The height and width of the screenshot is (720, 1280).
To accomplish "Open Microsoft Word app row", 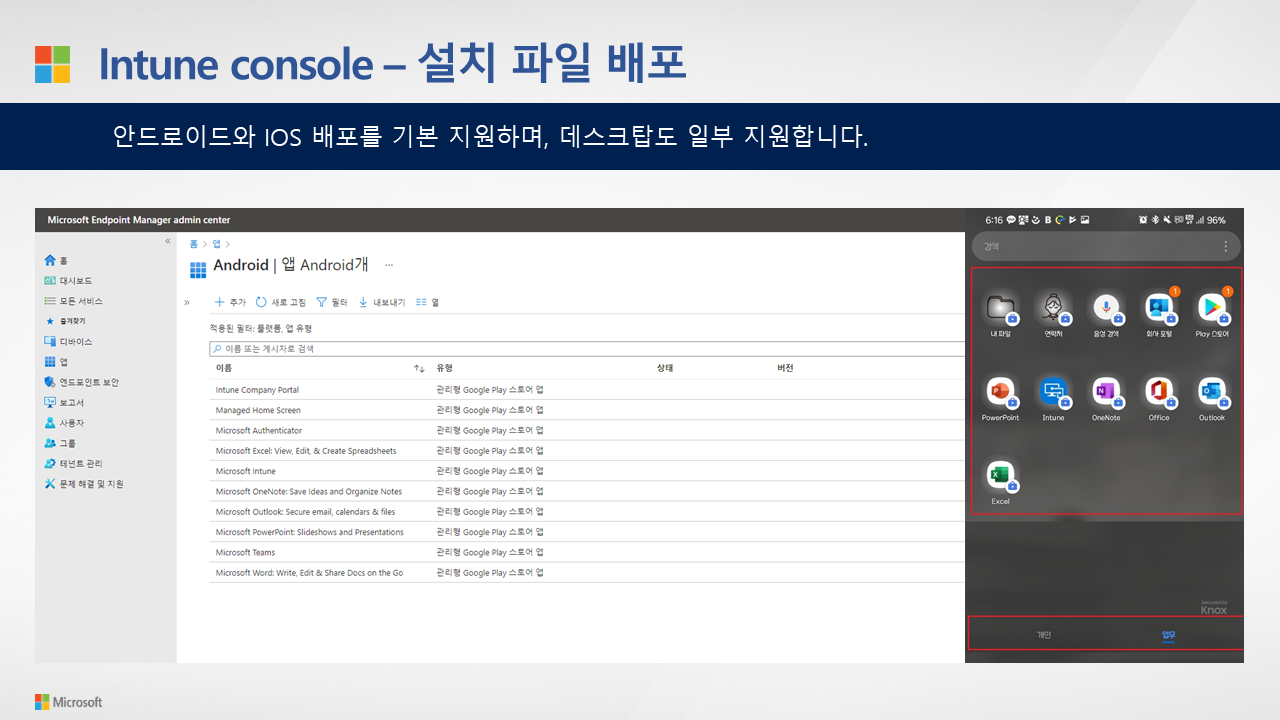I will 587,573.
